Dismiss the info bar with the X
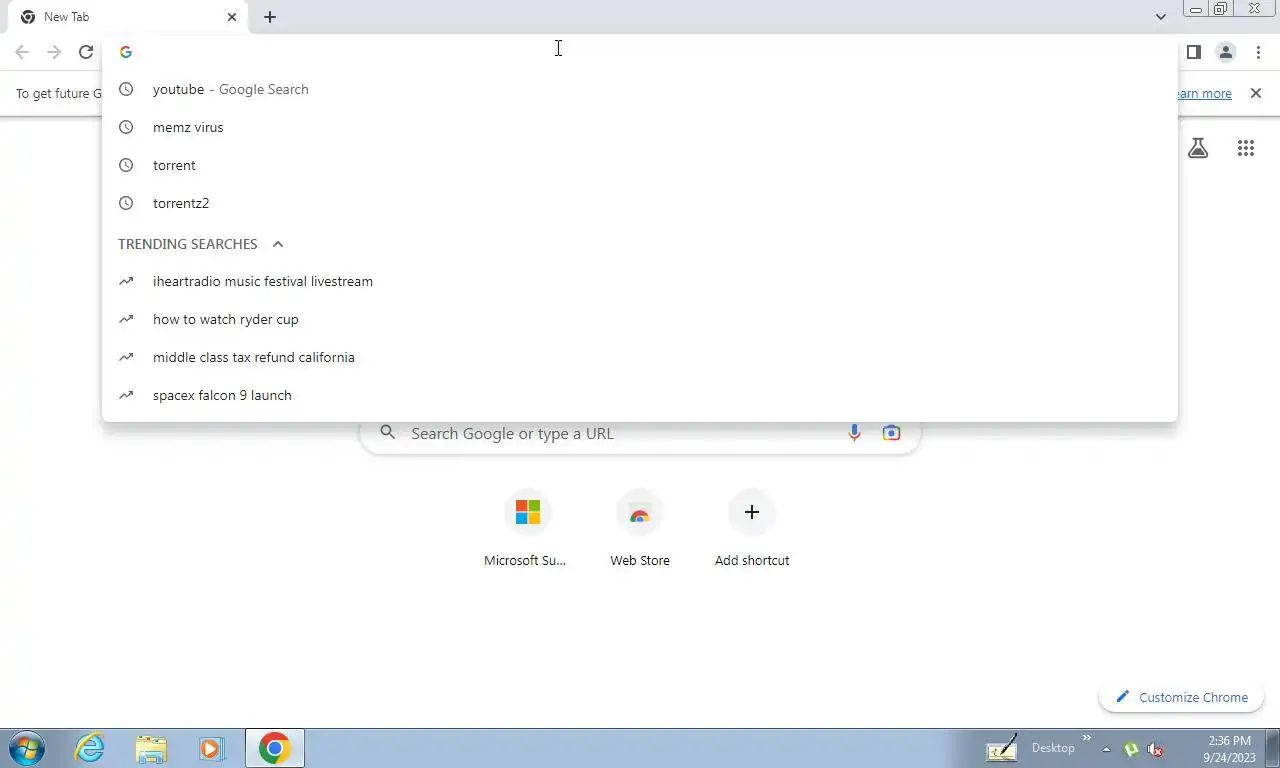The width and height of the screenshot is (1280, 768). tap(1256, 93)
